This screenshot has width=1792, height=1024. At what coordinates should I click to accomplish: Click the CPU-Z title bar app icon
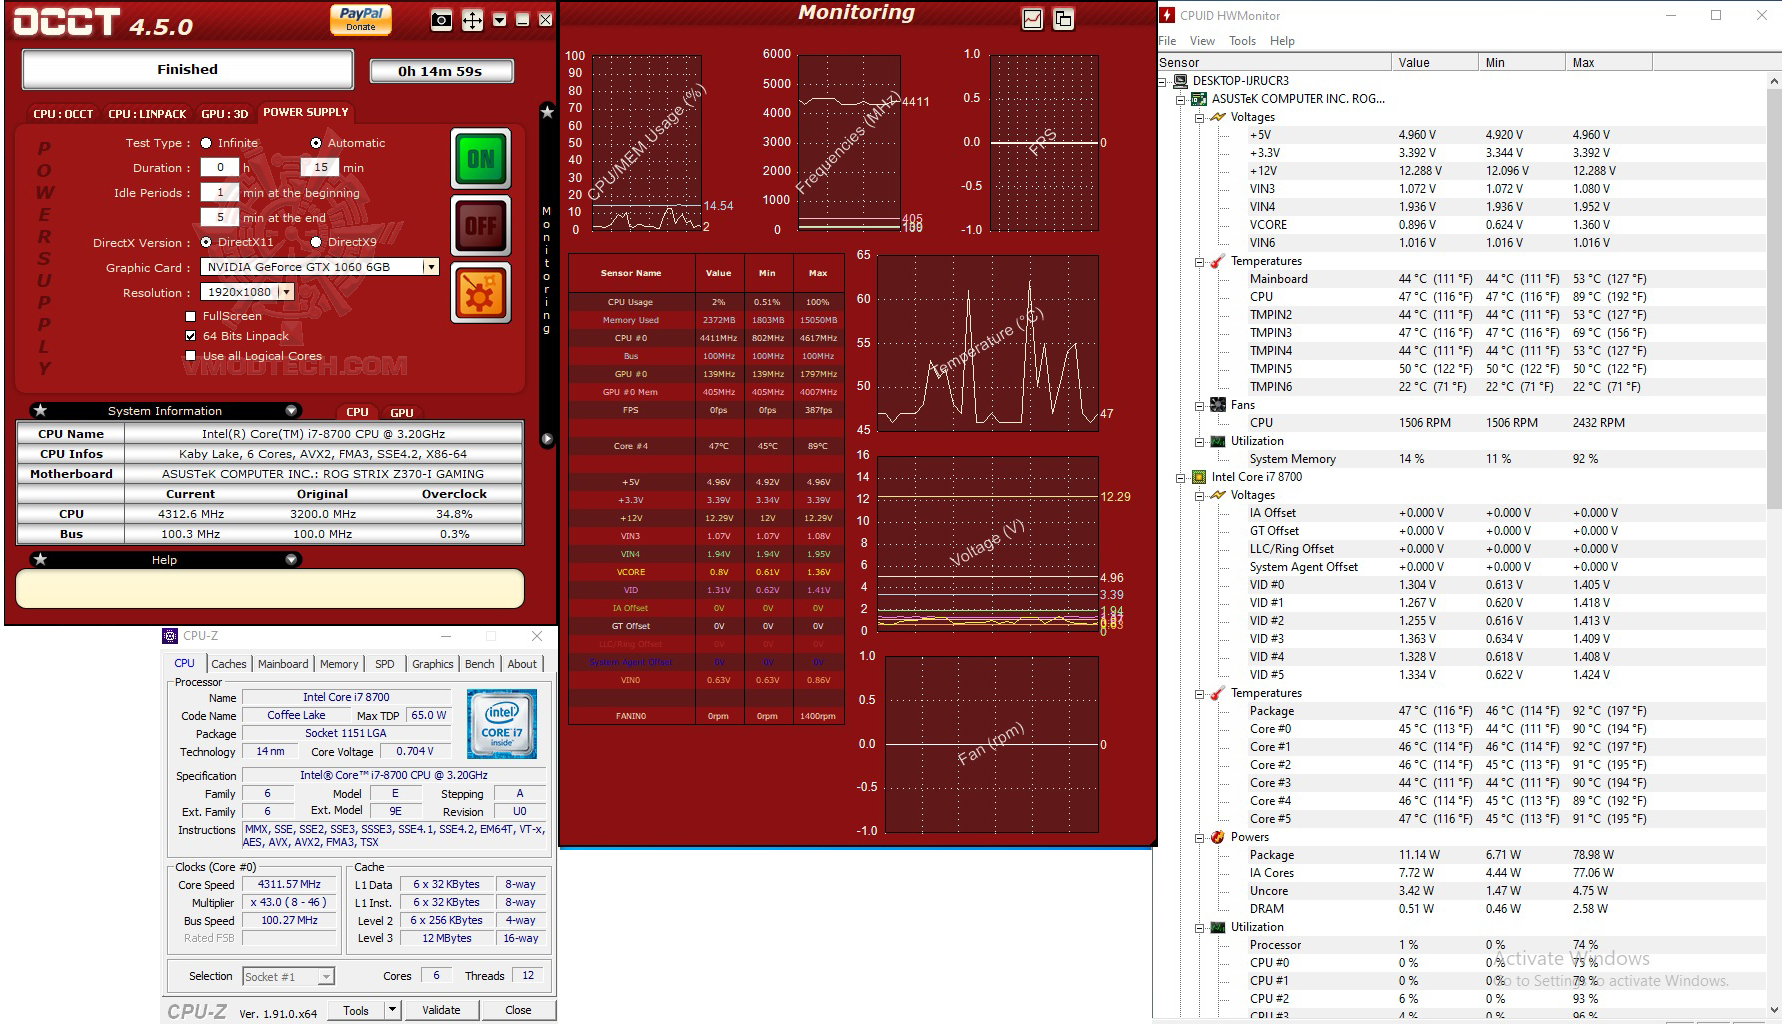tap(171, 636)
